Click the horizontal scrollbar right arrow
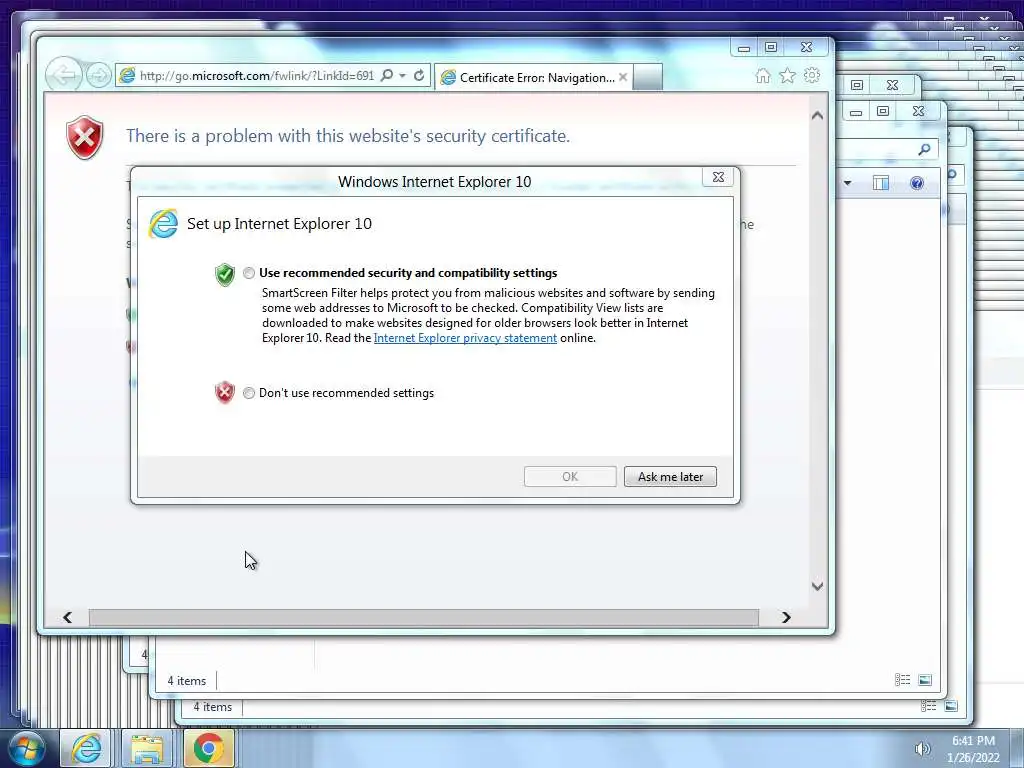The height and width of the screenshot is (768, 1024). (x=786, y=617)
